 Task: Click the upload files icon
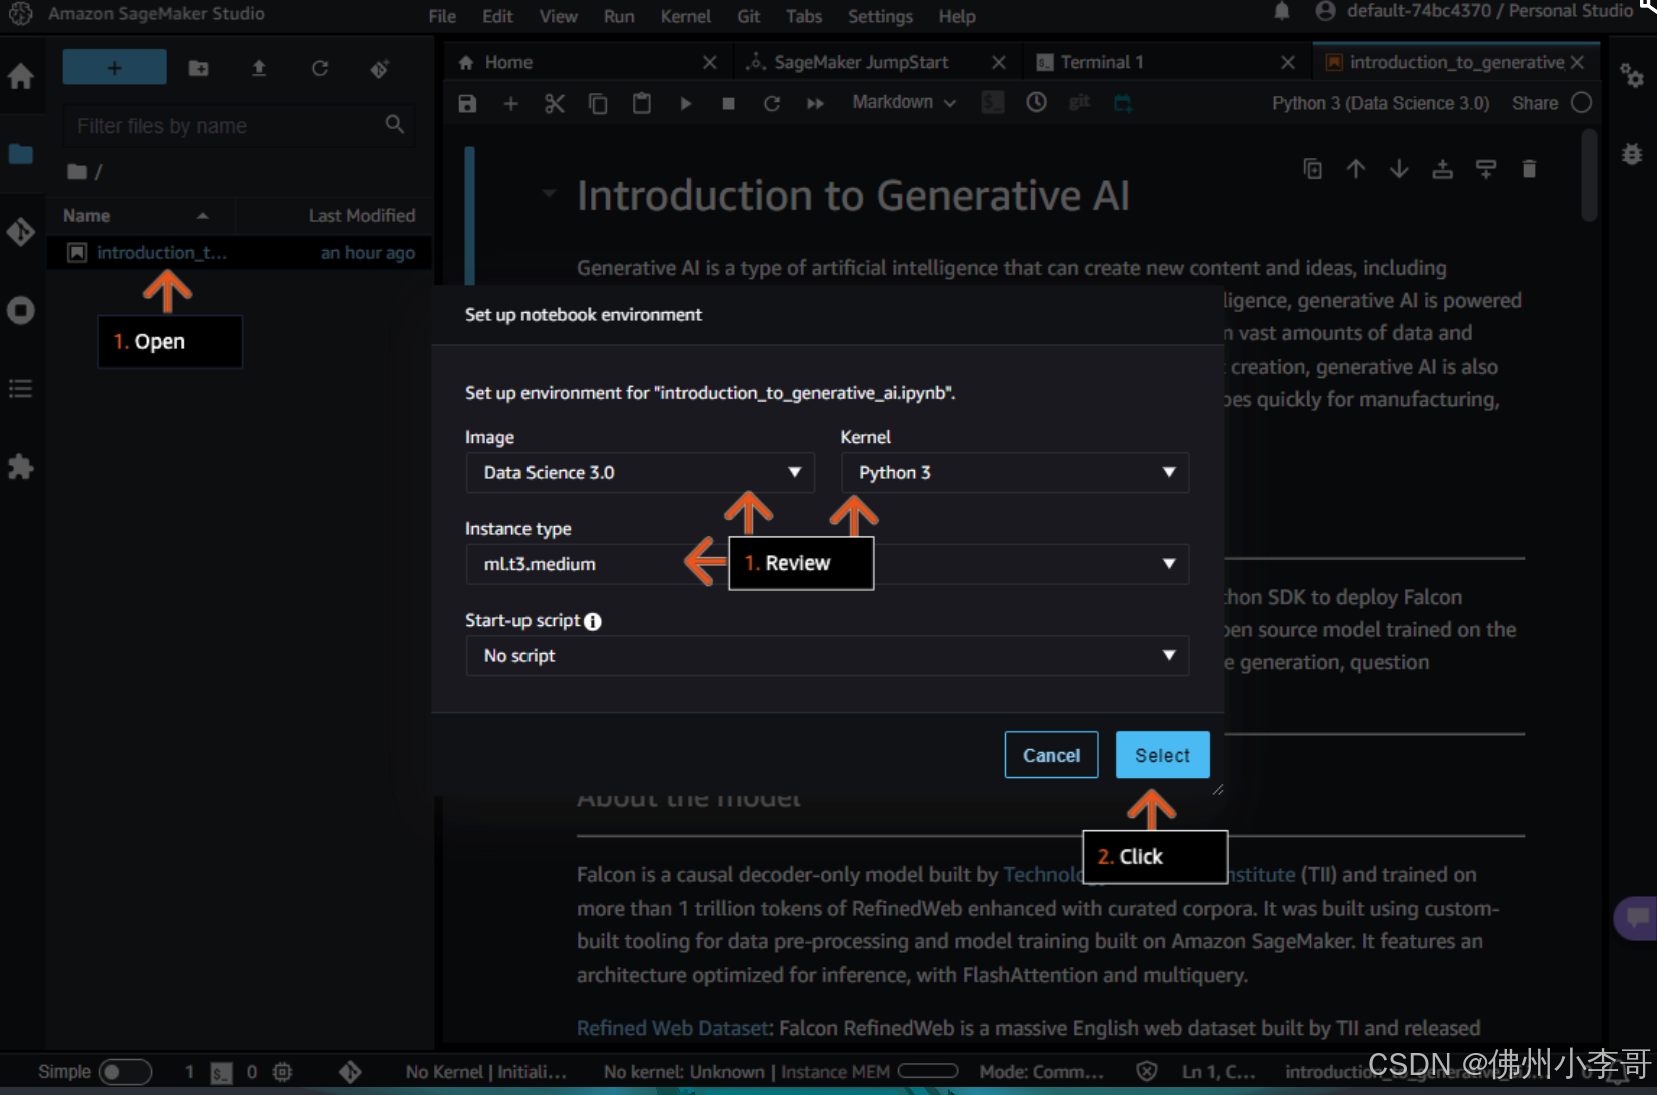(x=259, y=68)
